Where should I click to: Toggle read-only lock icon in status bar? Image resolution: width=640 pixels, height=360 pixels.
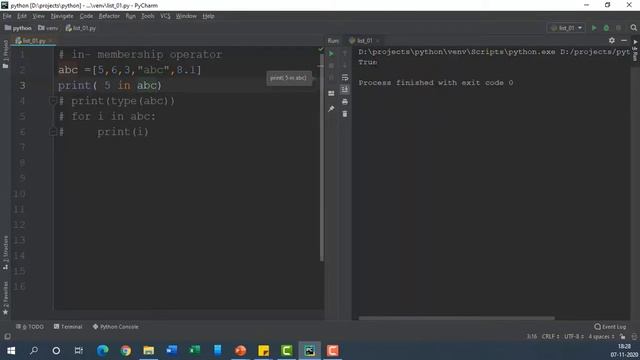coord(622,337)
